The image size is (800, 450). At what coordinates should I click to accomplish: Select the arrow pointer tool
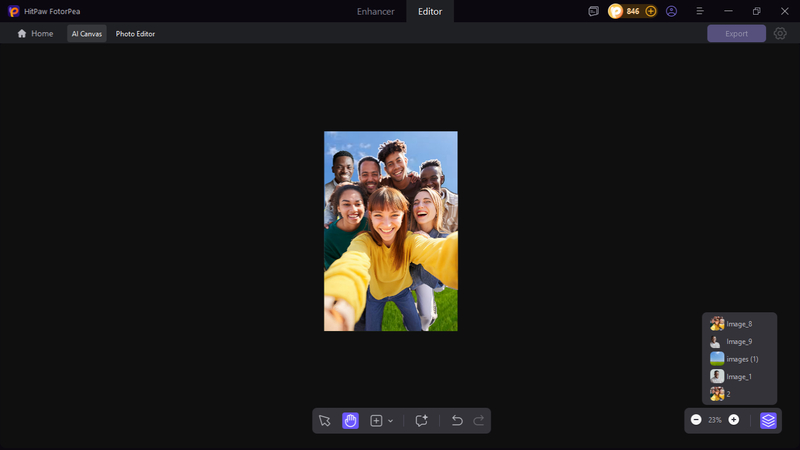[x=324, y=420]
